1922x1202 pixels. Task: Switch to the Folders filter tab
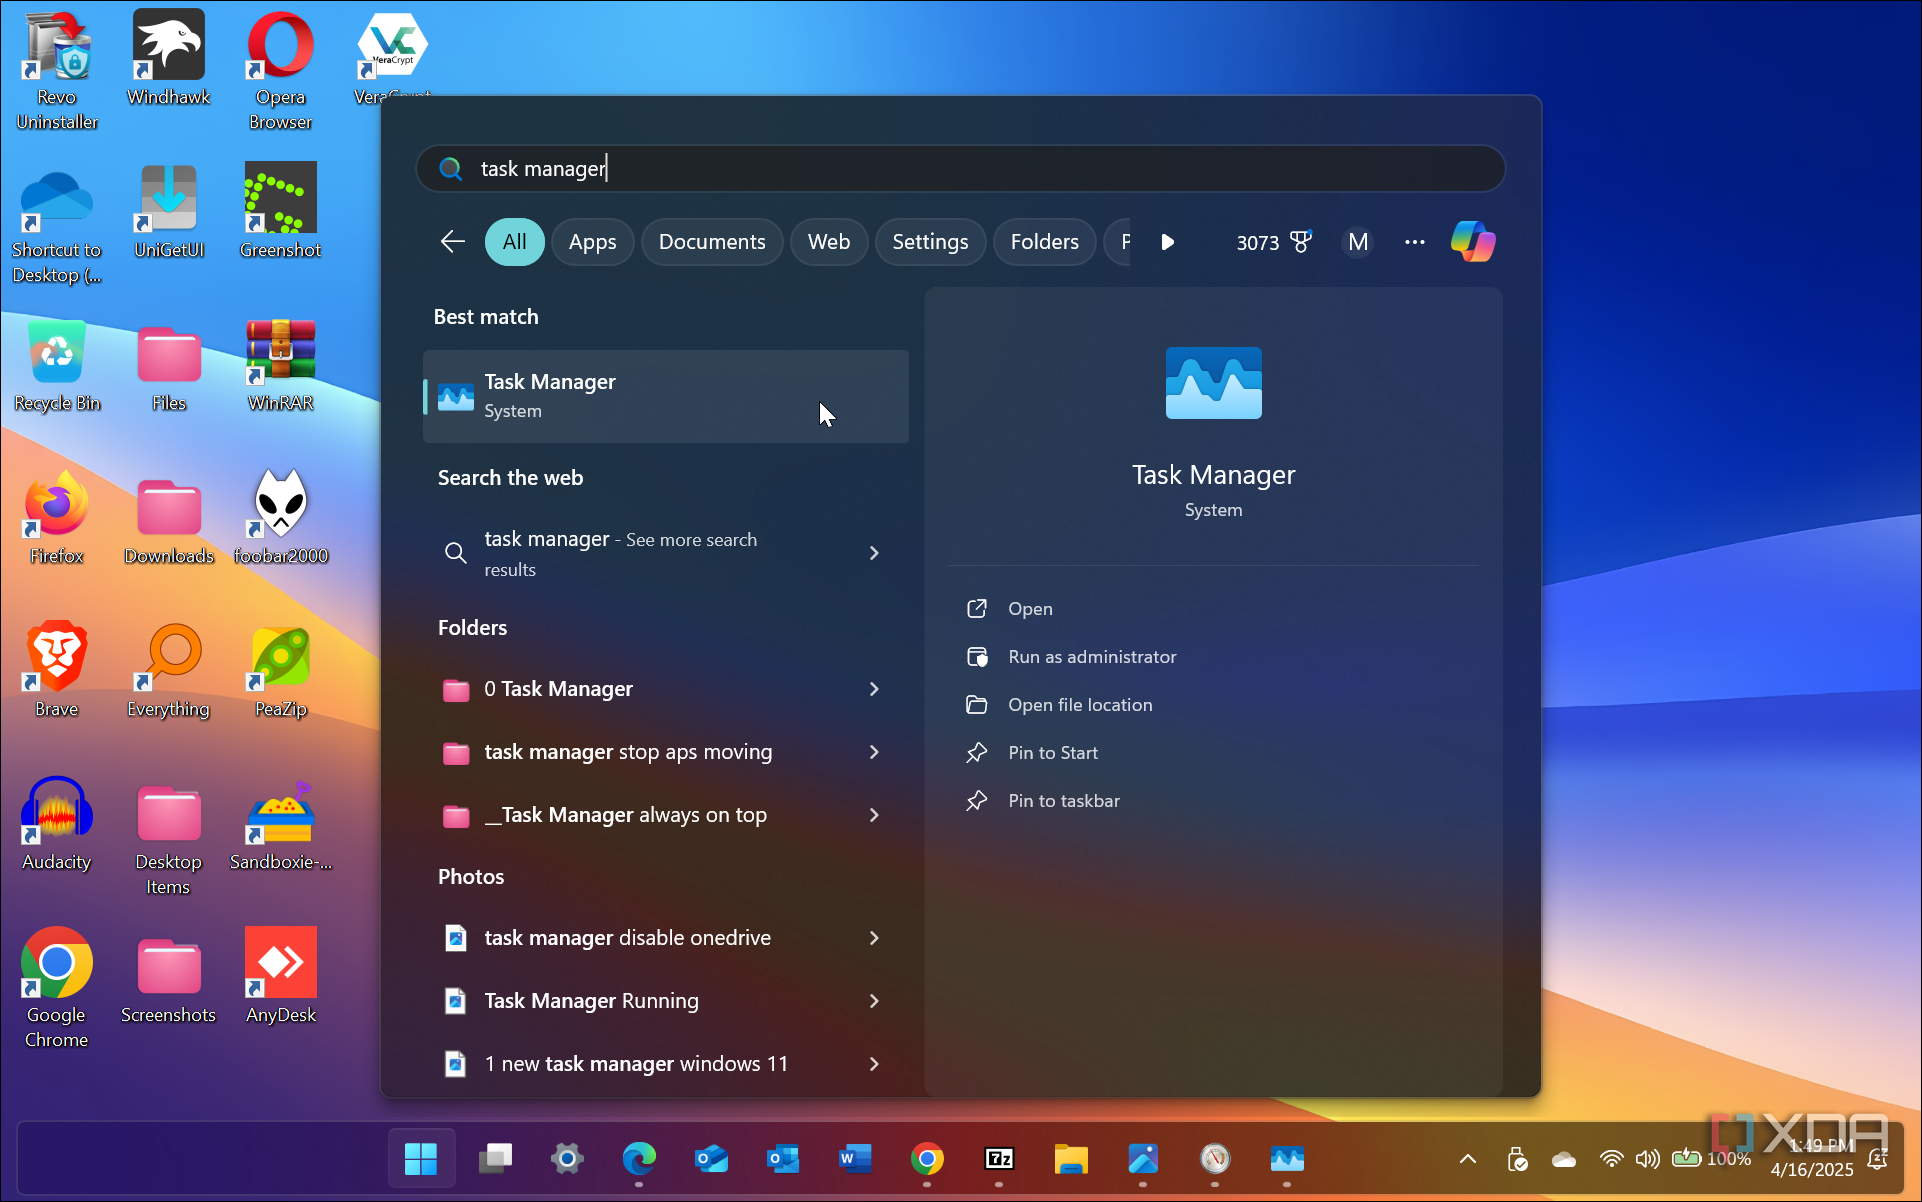point(1044,242)
